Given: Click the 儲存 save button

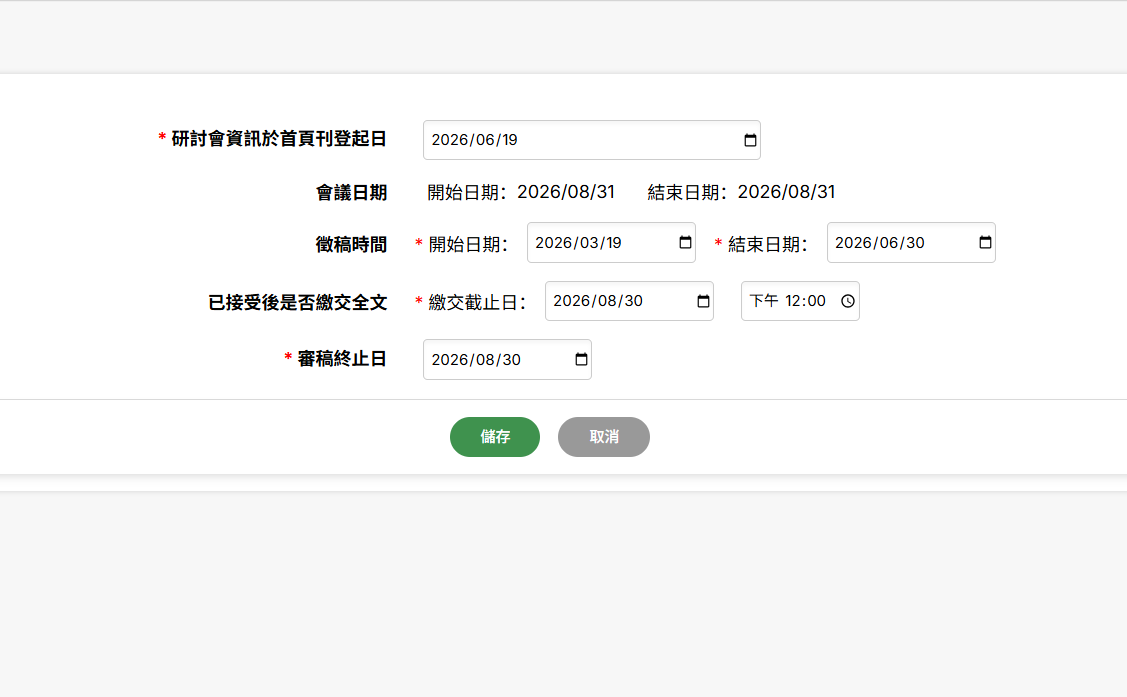Looking at the screenshot, I should click(494, 437).
